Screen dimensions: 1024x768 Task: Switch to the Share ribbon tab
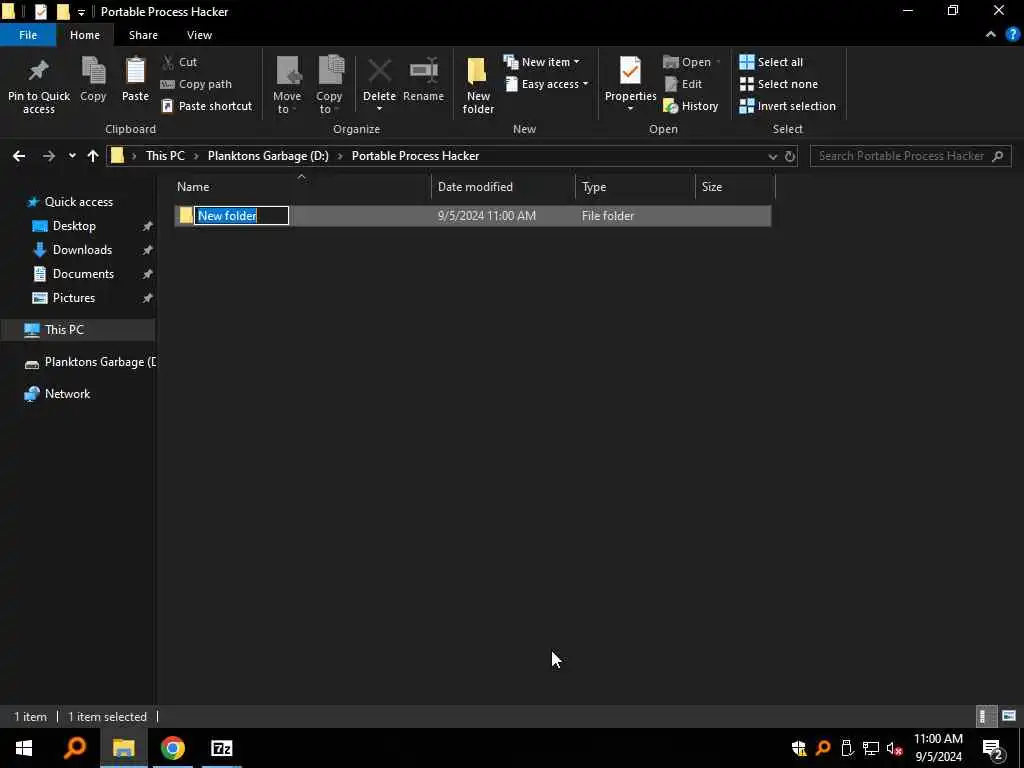(x=143, y=35)
